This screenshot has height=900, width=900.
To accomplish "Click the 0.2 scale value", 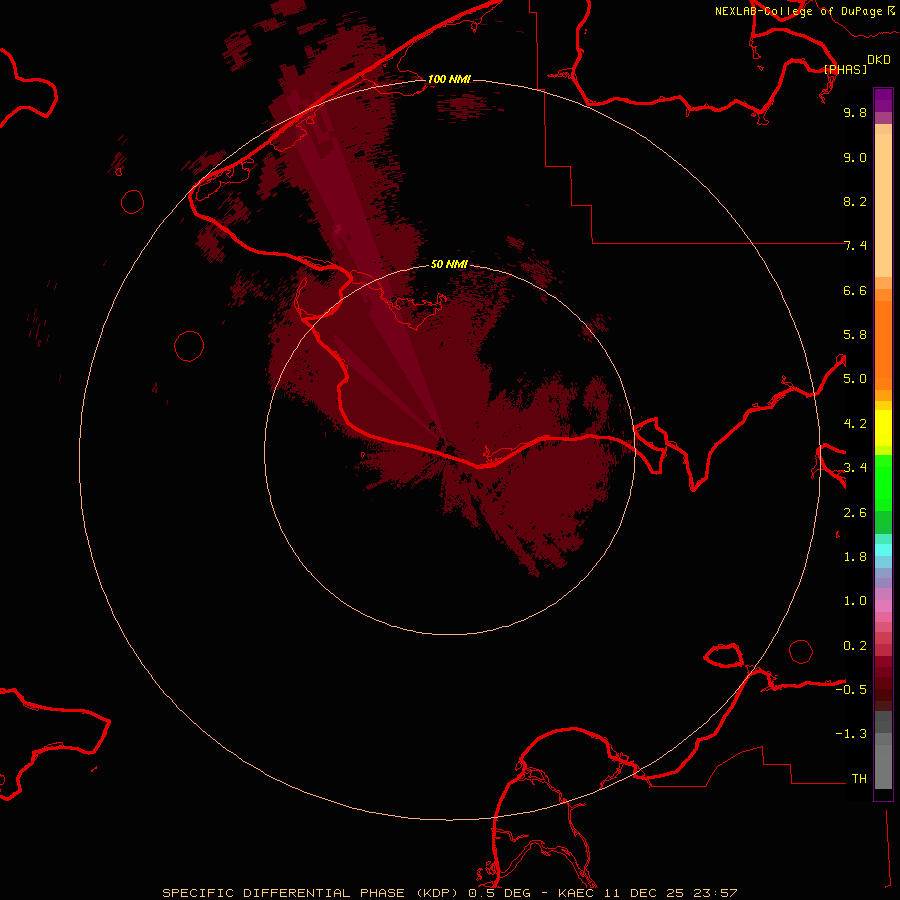I will coord(855,646).
